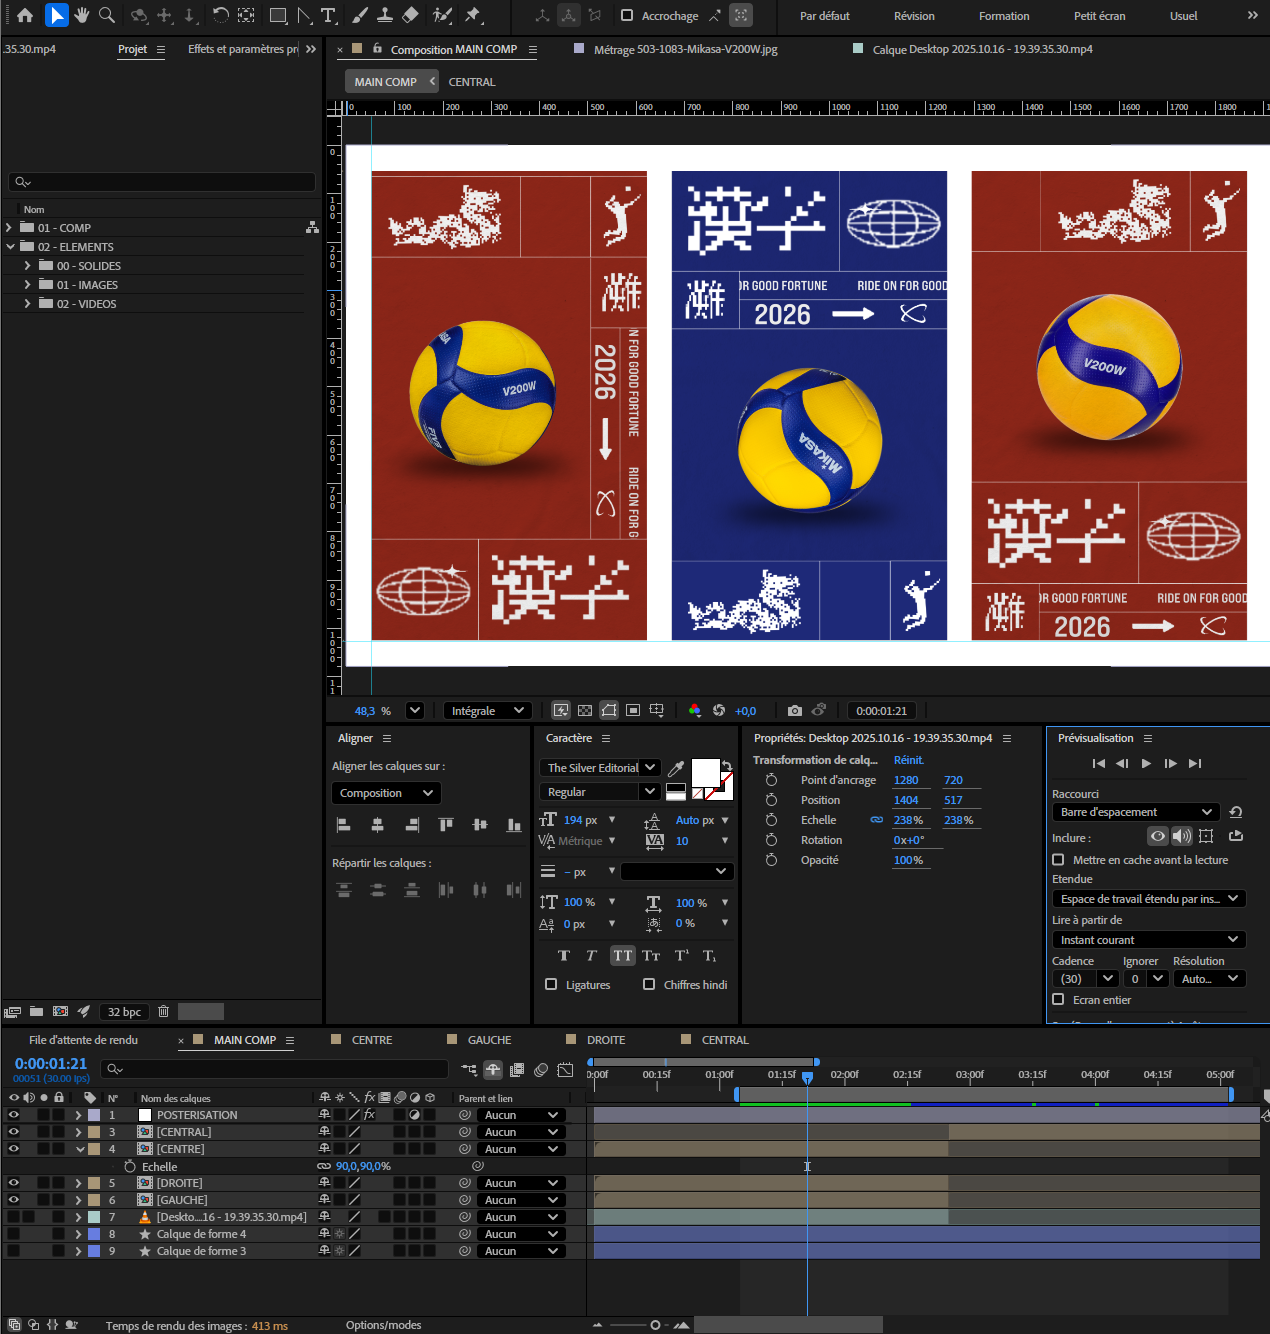Collapse the 02 - ELEMENTS folder

(x=10, y=247)
